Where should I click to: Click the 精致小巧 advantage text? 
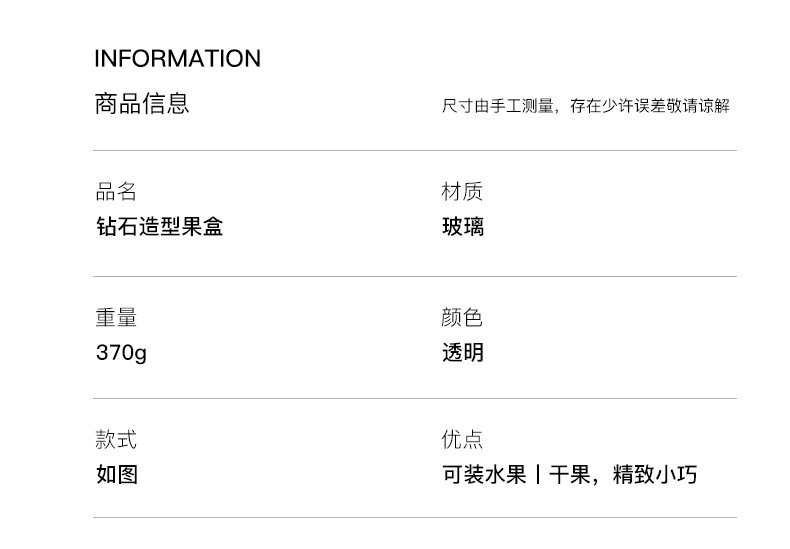tap(654, 474)
